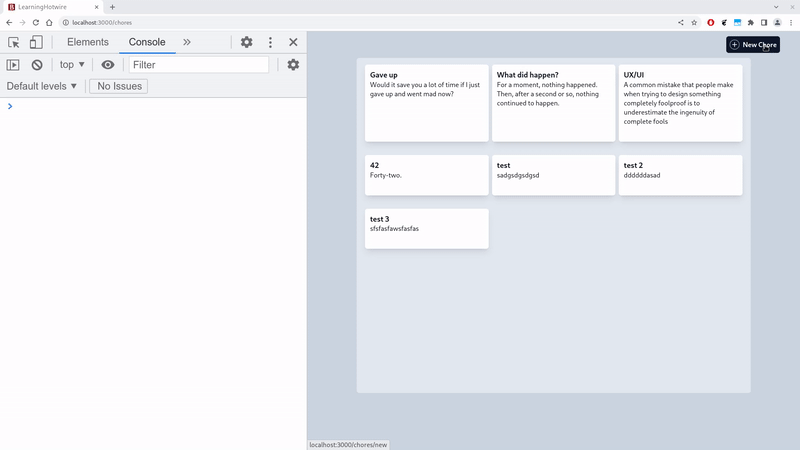
Task: Bookmark this page with the star icon
Action: 694,22
